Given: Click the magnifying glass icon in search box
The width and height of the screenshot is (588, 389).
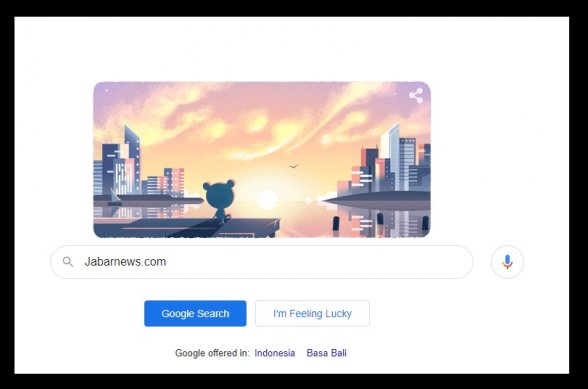Looking at the screenshot, I should [68, 261].
